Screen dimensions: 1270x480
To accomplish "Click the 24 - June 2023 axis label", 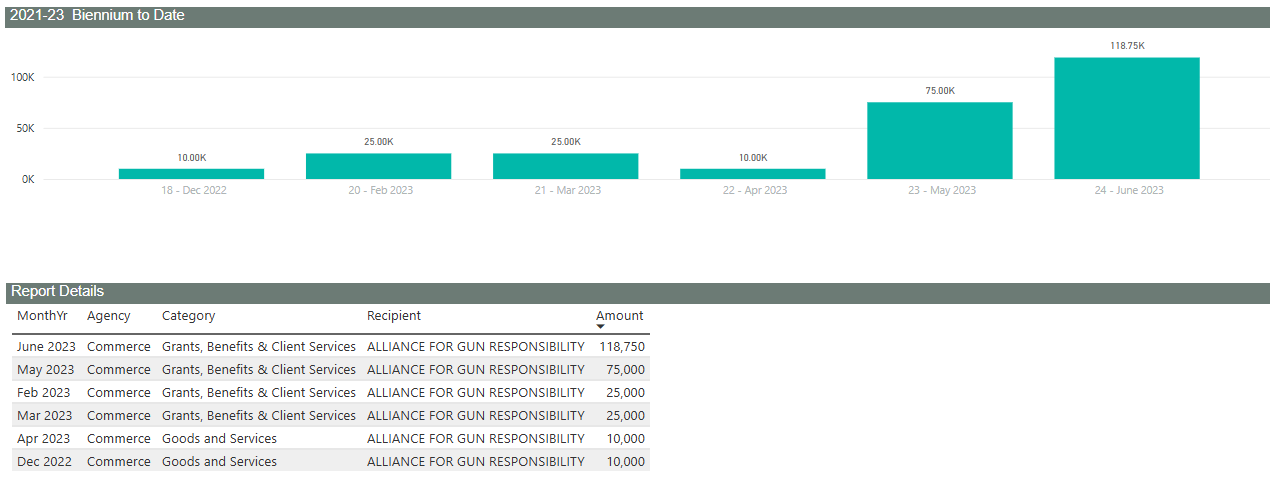I will pyautogui.click(x=1128, y=190).
